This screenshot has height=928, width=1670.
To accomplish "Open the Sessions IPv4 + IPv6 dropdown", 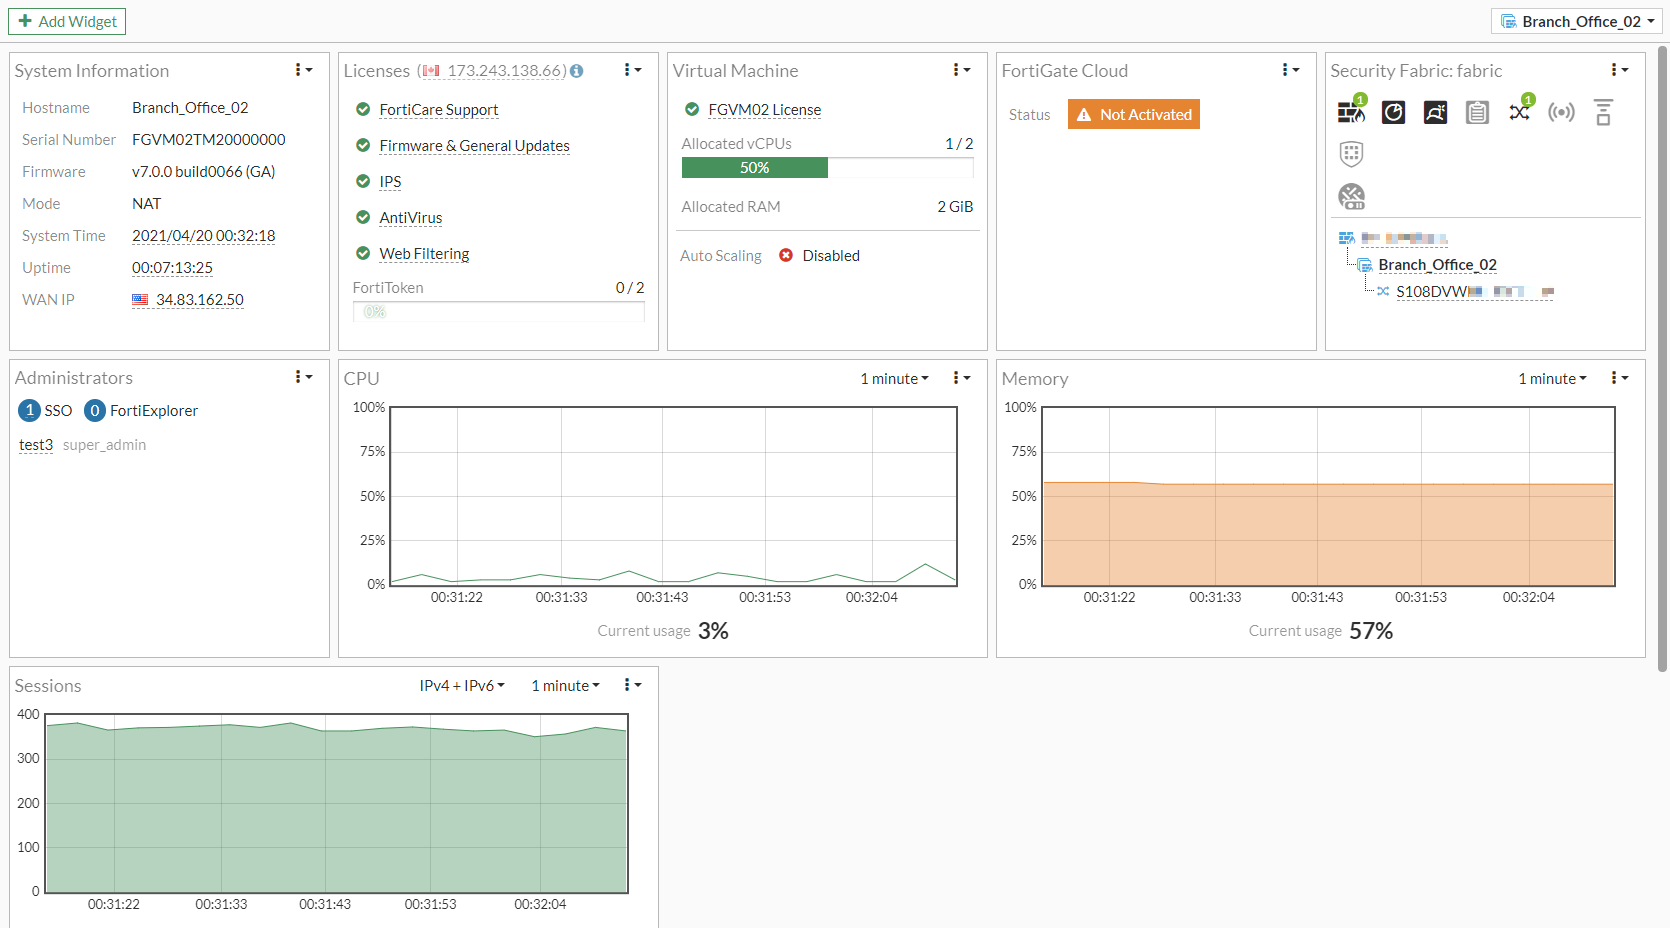I will point(462,686).
